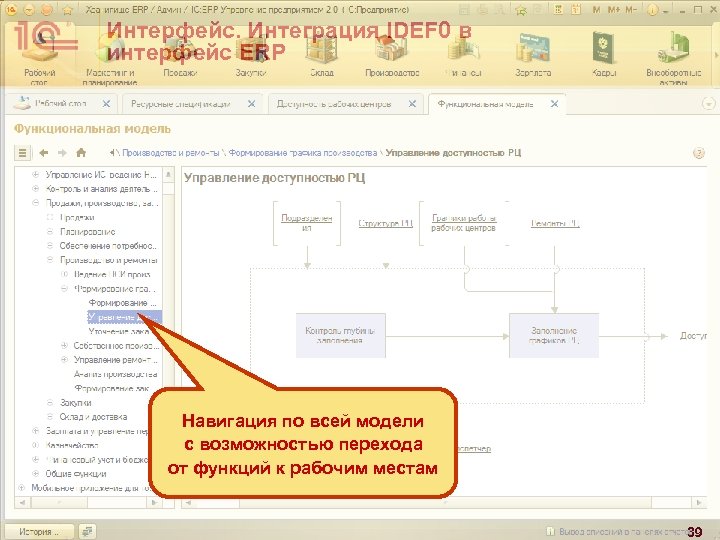This screenshot has height=540, width=720.
Task: Toggle the model tree list button
Action: pos(22,153)
